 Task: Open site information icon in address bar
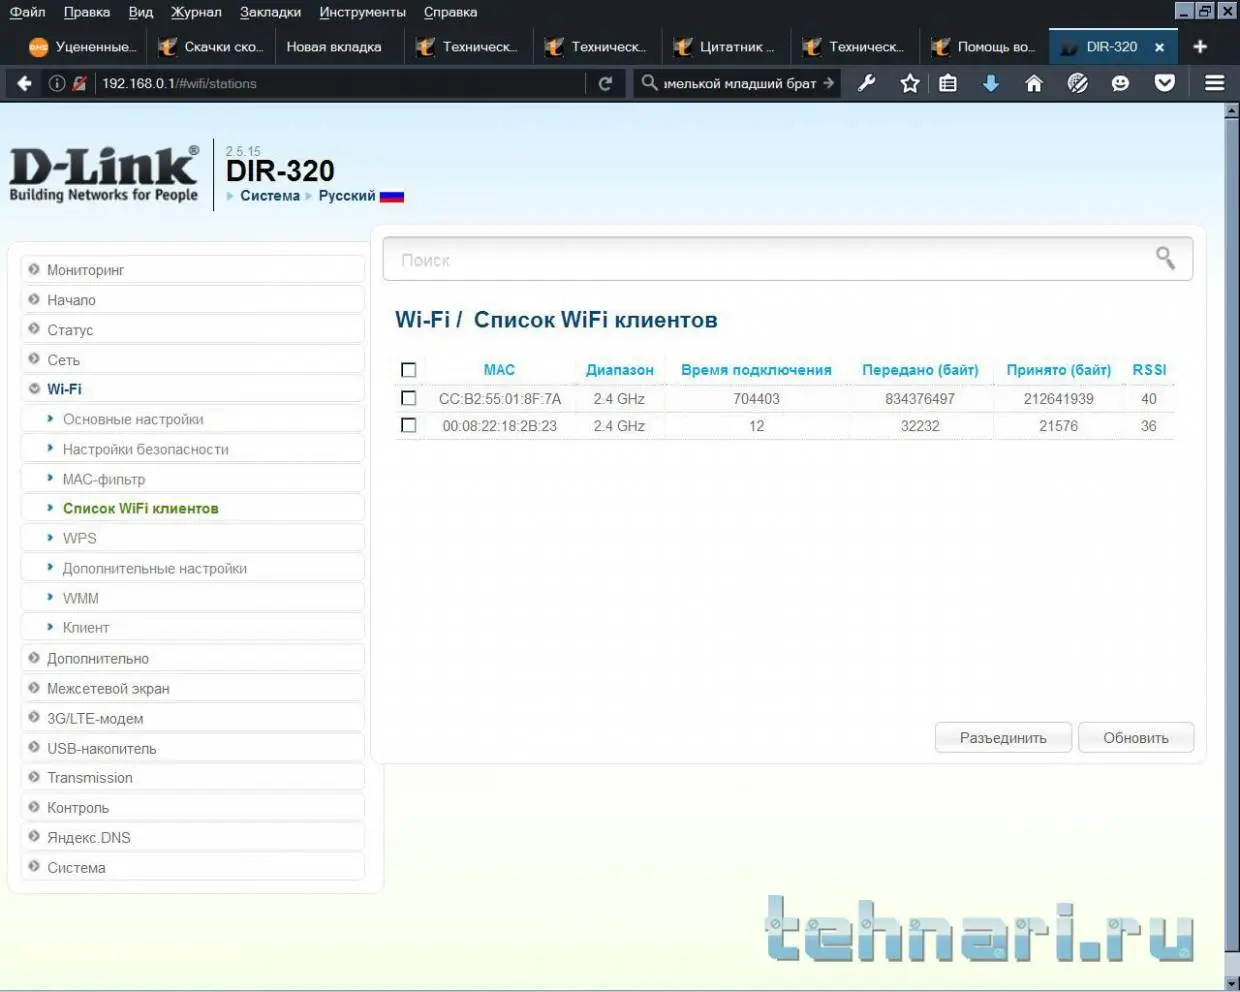(x=57, y=83)
